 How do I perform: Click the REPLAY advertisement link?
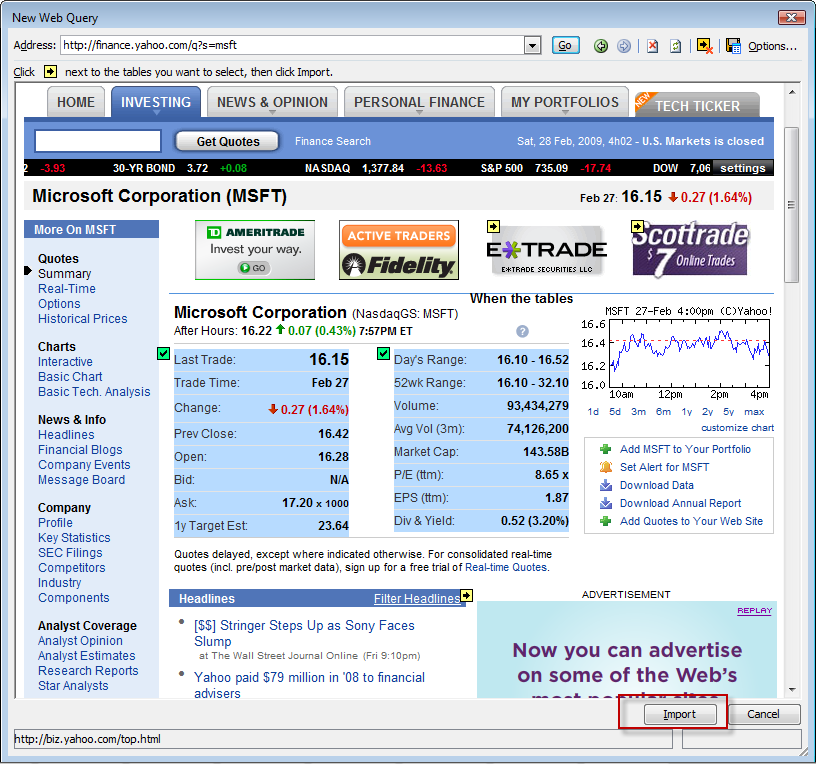[x=755, y=610]
